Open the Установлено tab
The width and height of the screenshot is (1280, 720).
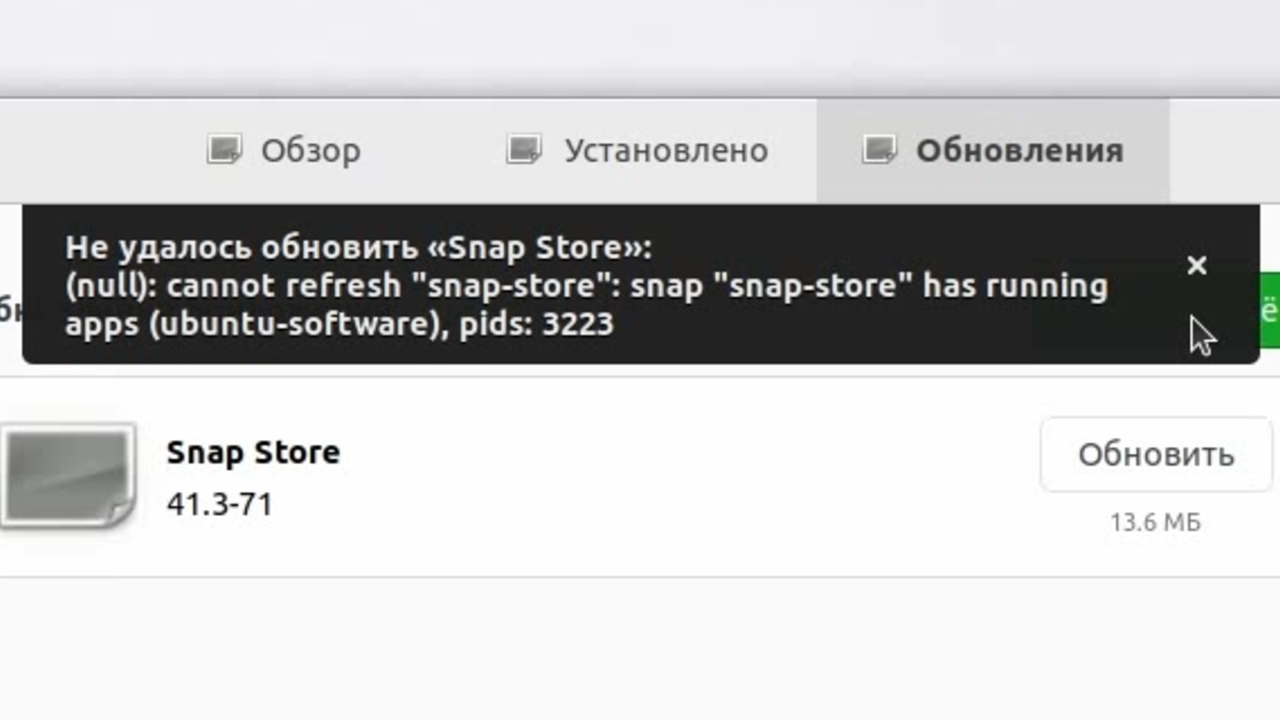click(666, 151)
